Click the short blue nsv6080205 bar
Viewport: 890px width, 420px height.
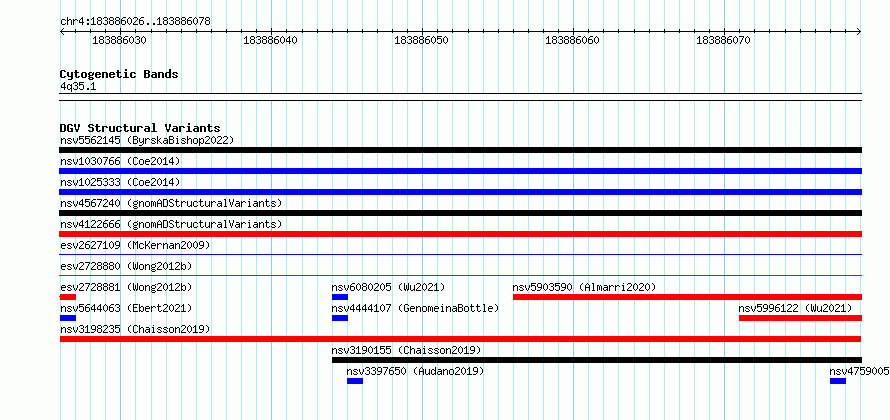click(339, 297)
